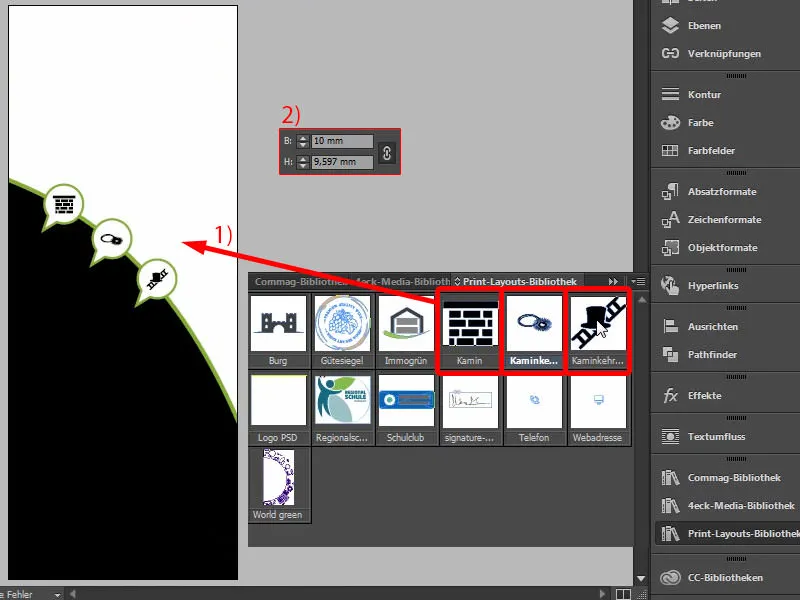Select the Print-Layouts-Bibliothek tab
The width and height of the screenshot is (800, 600).
pos(518,282)
